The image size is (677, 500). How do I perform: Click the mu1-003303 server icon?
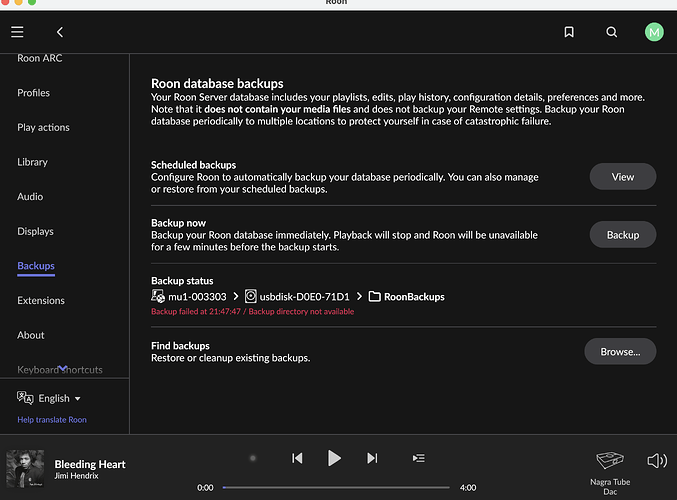tap(158, 296)
